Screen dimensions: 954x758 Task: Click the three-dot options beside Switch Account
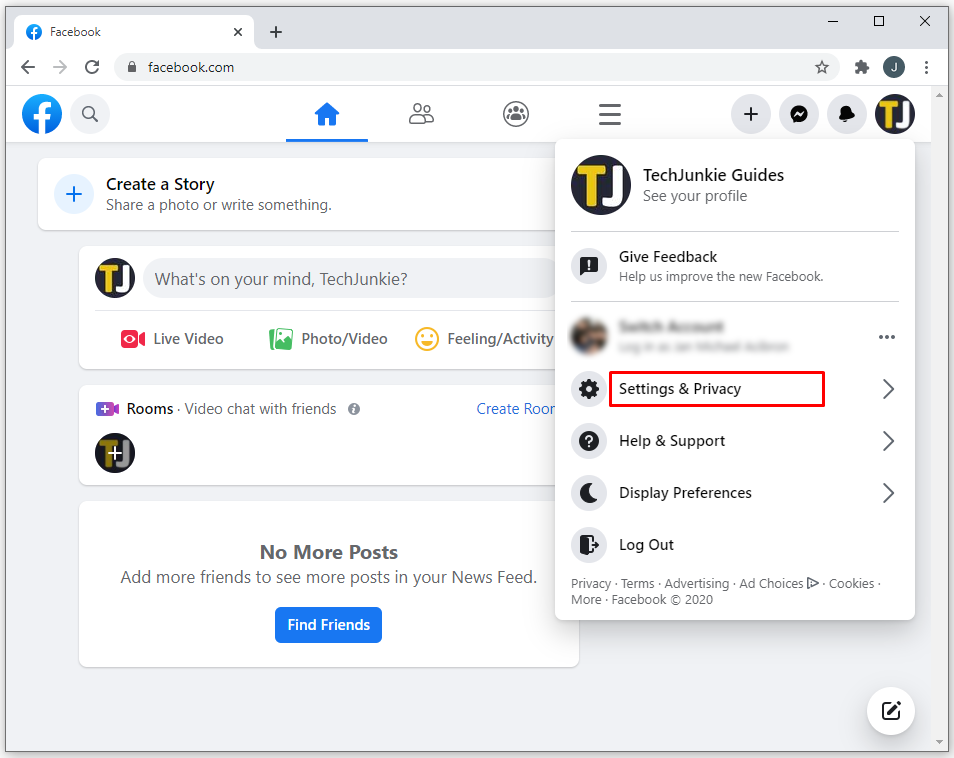coord(887,337)
